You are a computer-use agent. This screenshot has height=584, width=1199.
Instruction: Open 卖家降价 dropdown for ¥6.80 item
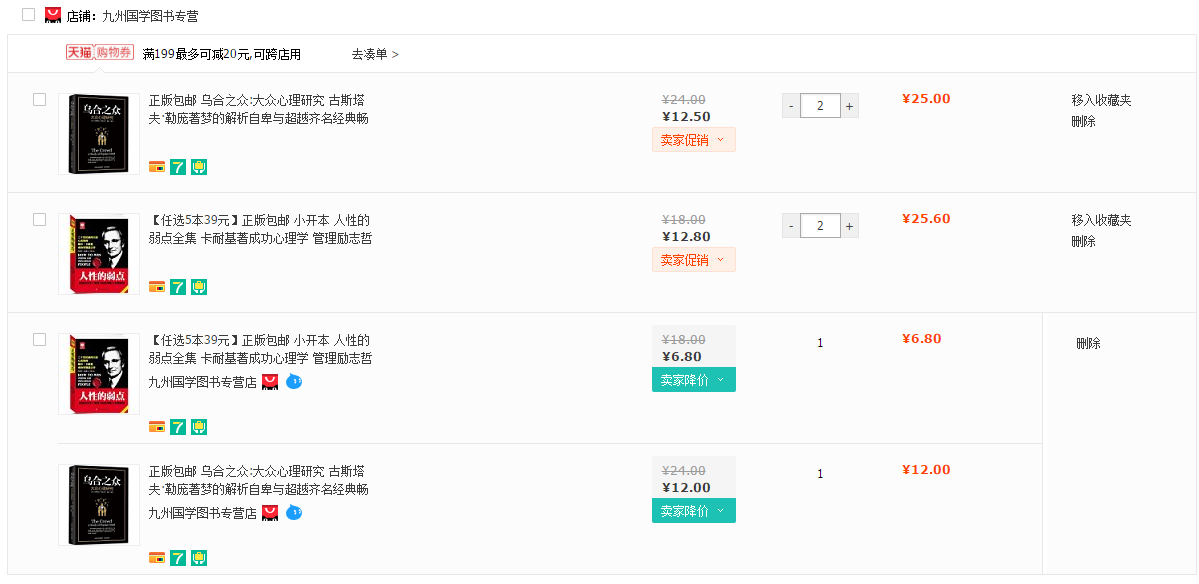tap(693, 380)
